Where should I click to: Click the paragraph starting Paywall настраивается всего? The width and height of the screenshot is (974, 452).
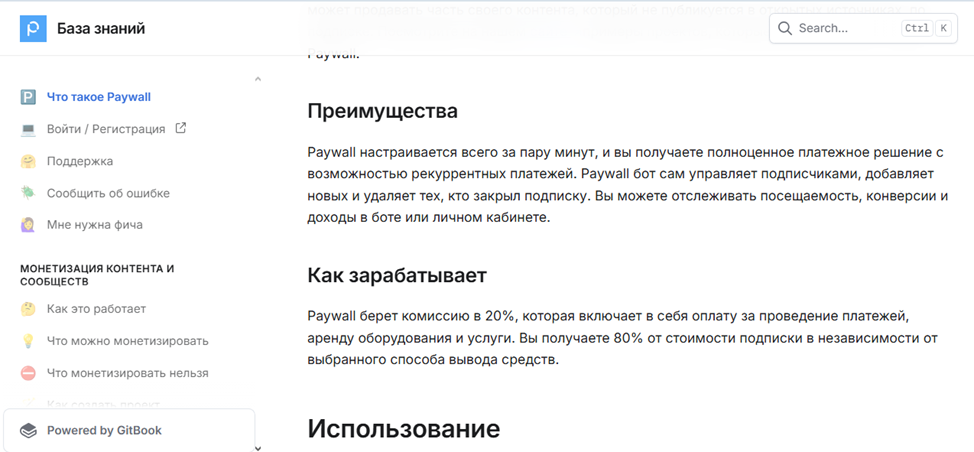point(628,185)
